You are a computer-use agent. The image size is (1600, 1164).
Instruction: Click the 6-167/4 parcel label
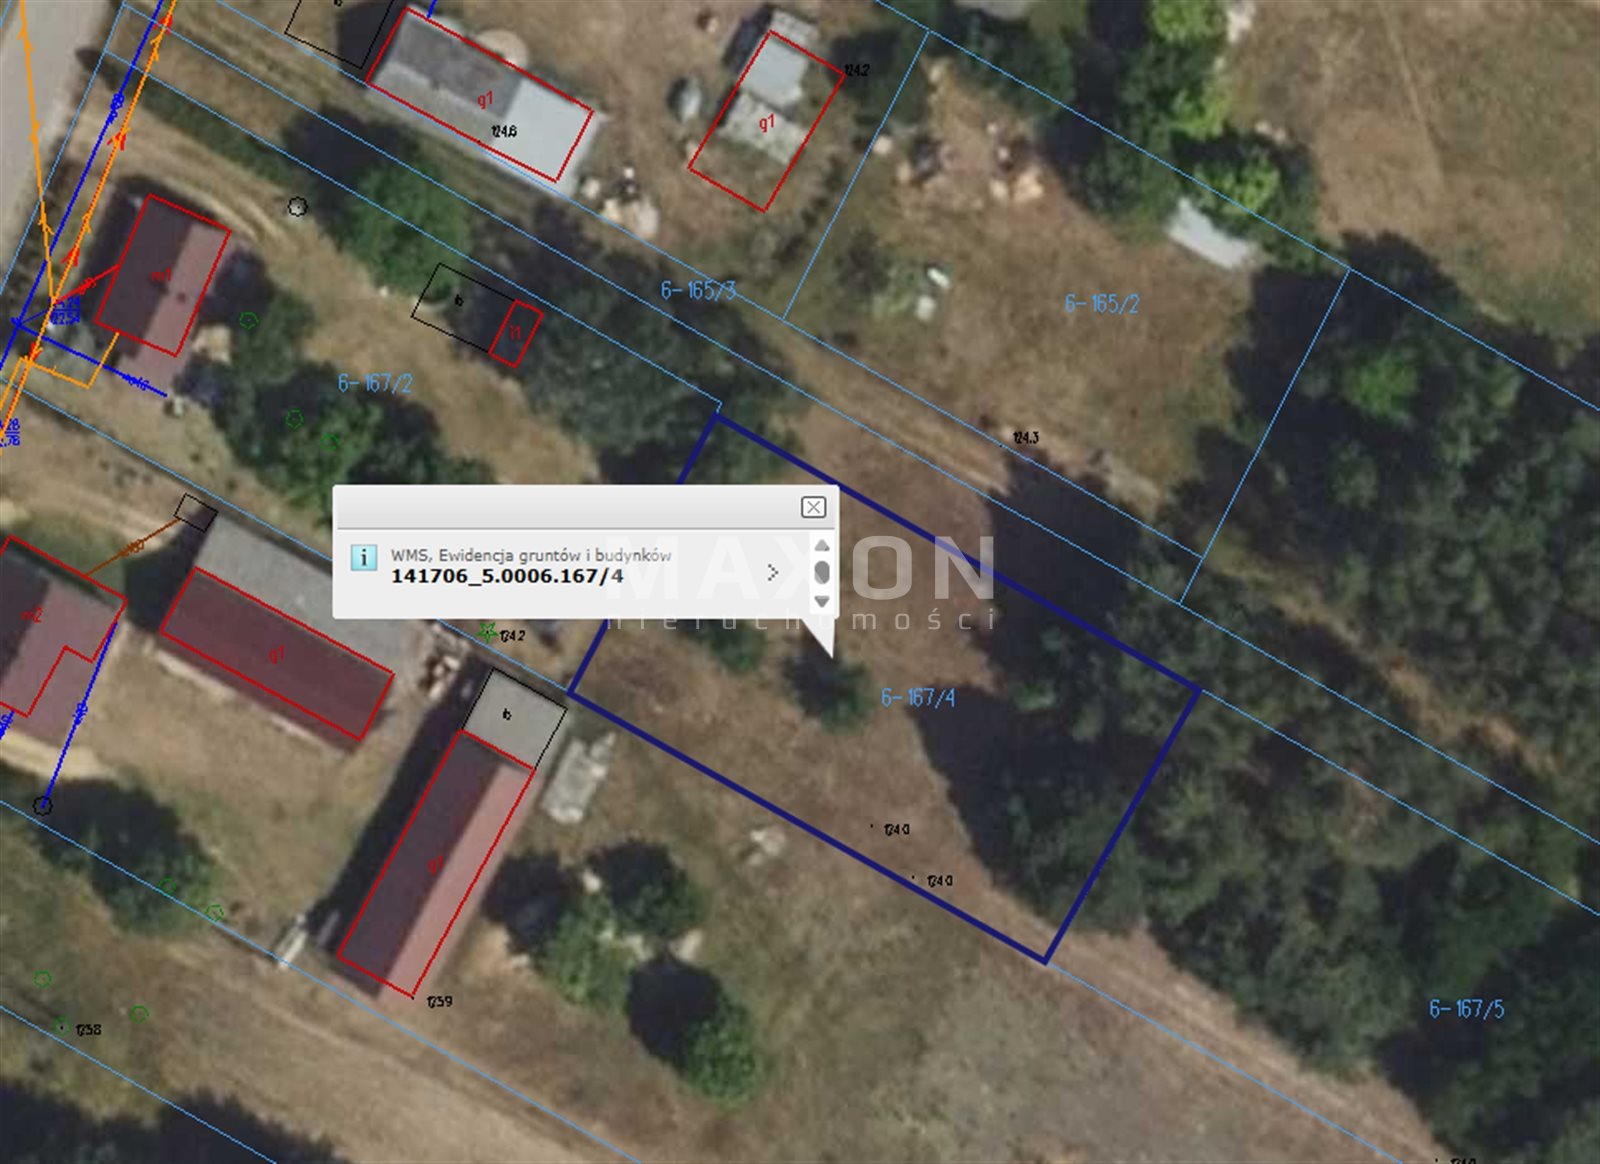917,697
